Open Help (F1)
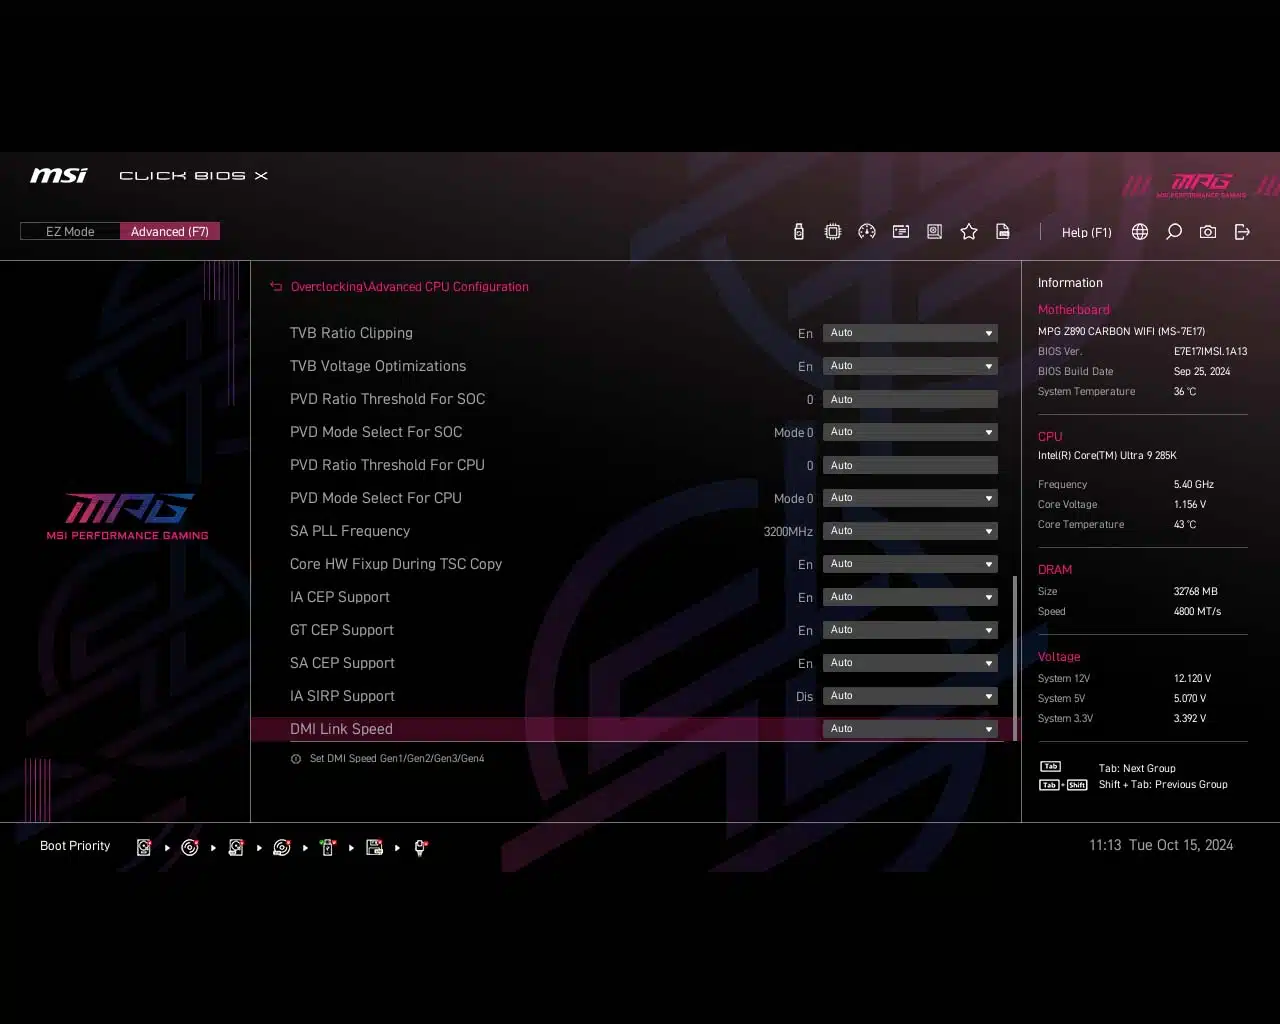Screen dimensions: 1280x1024 [1086, 232]
